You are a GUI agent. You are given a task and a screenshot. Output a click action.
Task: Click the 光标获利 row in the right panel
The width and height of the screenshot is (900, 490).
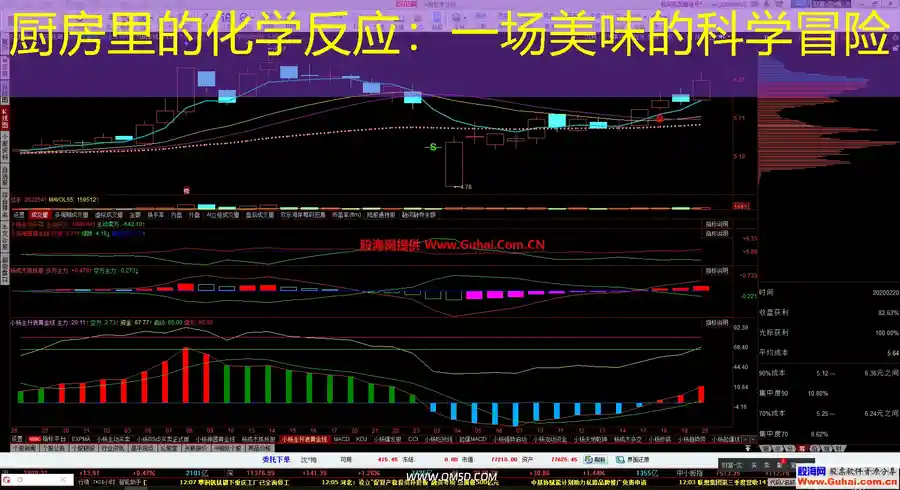pyautogui.click(x=829, y=332)
